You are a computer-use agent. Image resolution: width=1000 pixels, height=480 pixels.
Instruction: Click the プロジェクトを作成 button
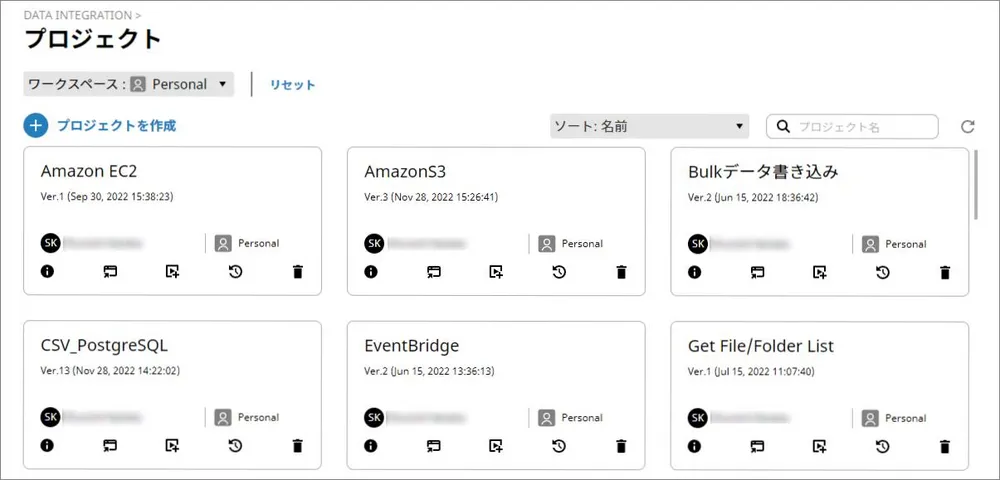point(116,126)
